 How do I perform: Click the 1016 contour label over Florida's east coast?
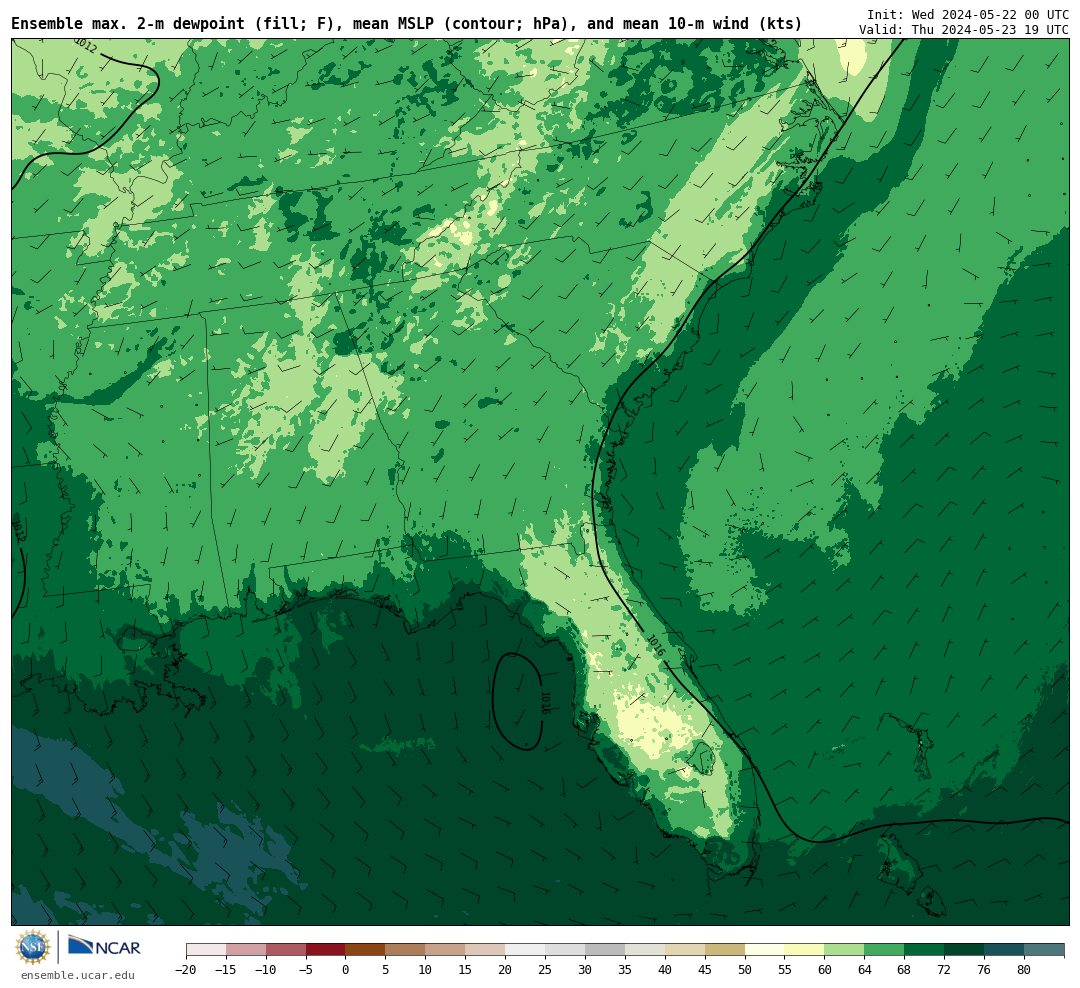[x=656, y=645]
